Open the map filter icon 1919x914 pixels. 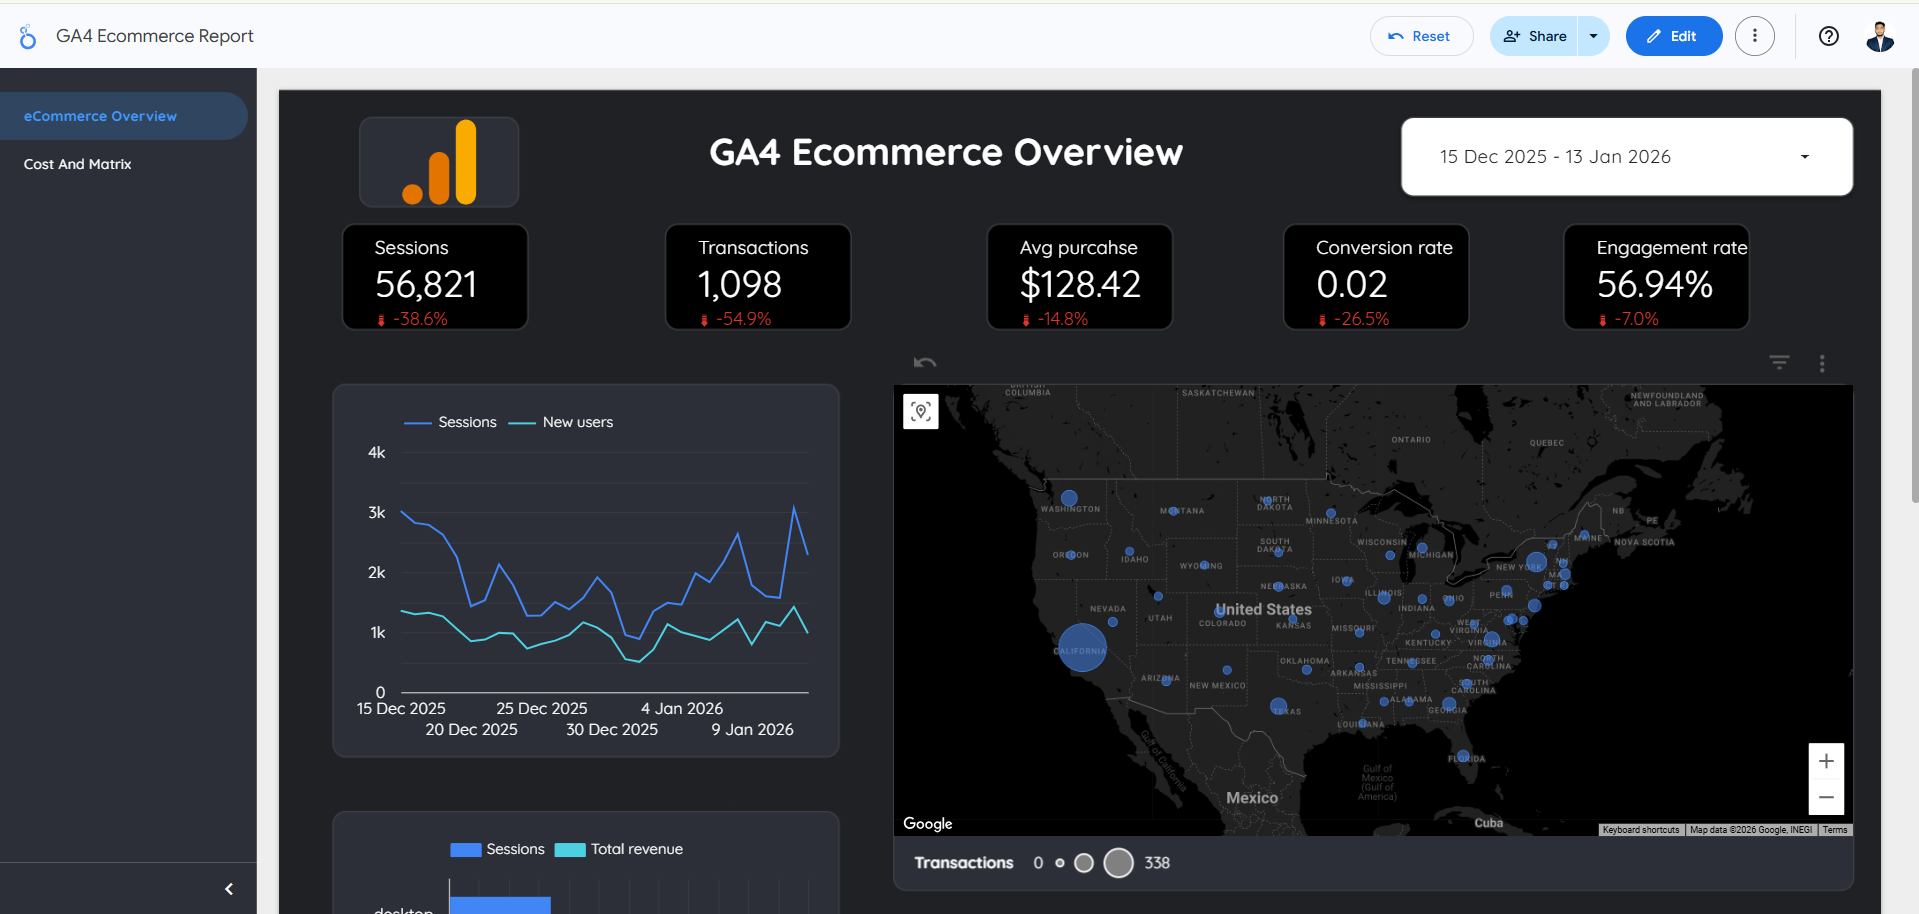pos(1779,363)
